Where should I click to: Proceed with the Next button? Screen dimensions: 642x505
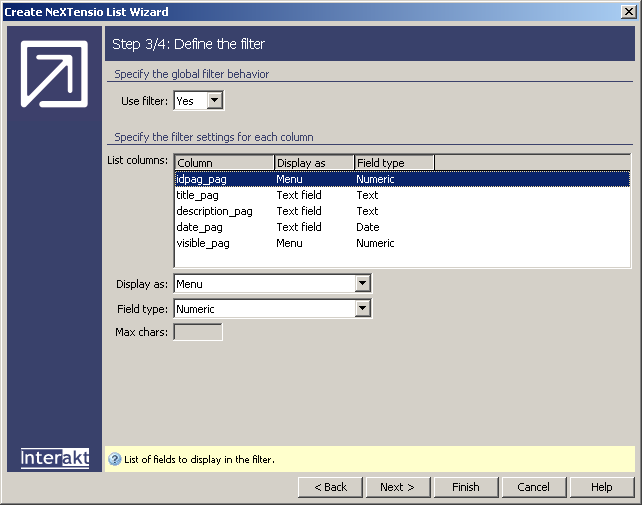tap(397, 487)
